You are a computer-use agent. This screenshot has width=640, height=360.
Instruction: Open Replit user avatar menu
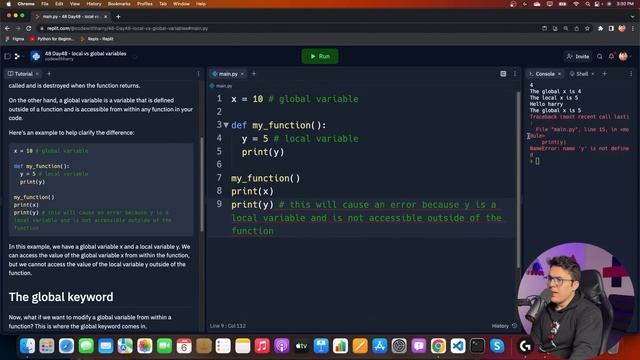pos(623,56)
